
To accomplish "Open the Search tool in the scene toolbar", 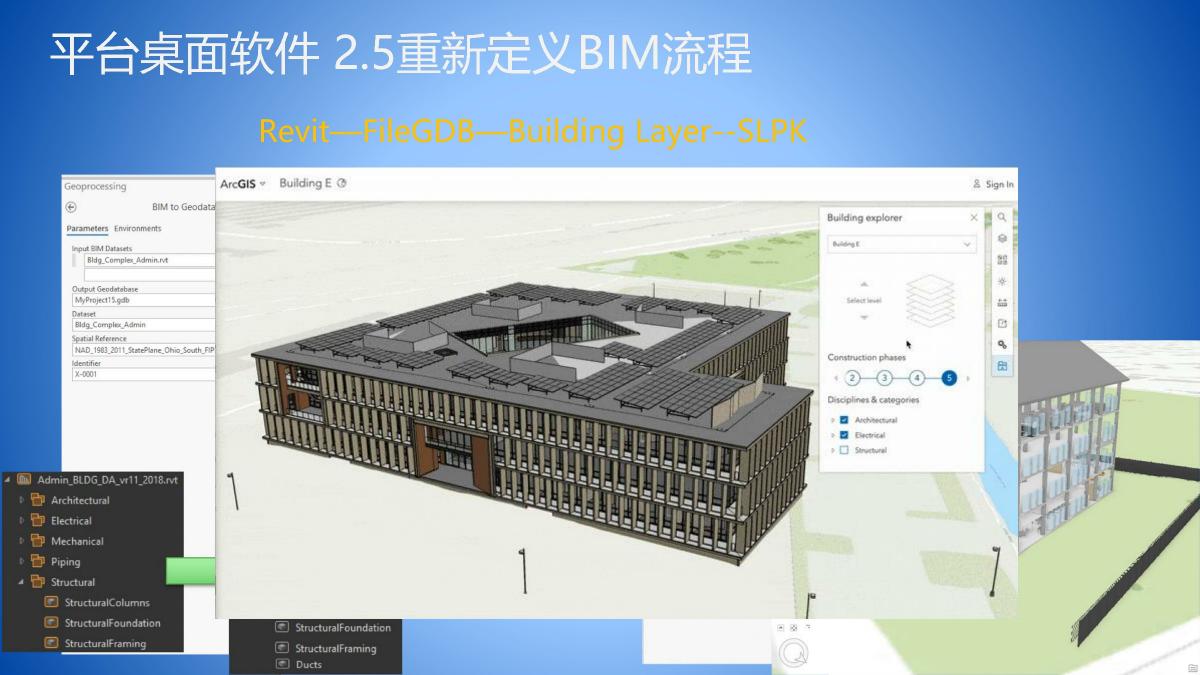I will pos(1002,217).
